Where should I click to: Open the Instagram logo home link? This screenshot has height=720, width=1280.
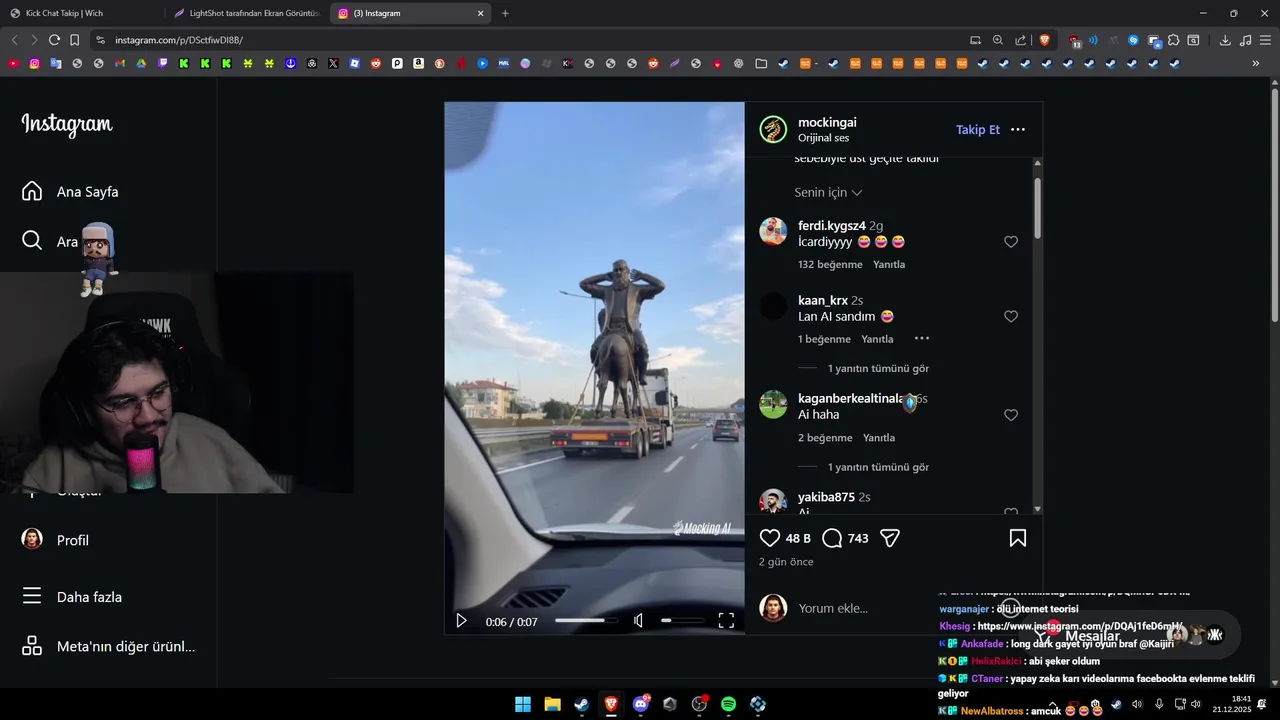click(67, 125)
